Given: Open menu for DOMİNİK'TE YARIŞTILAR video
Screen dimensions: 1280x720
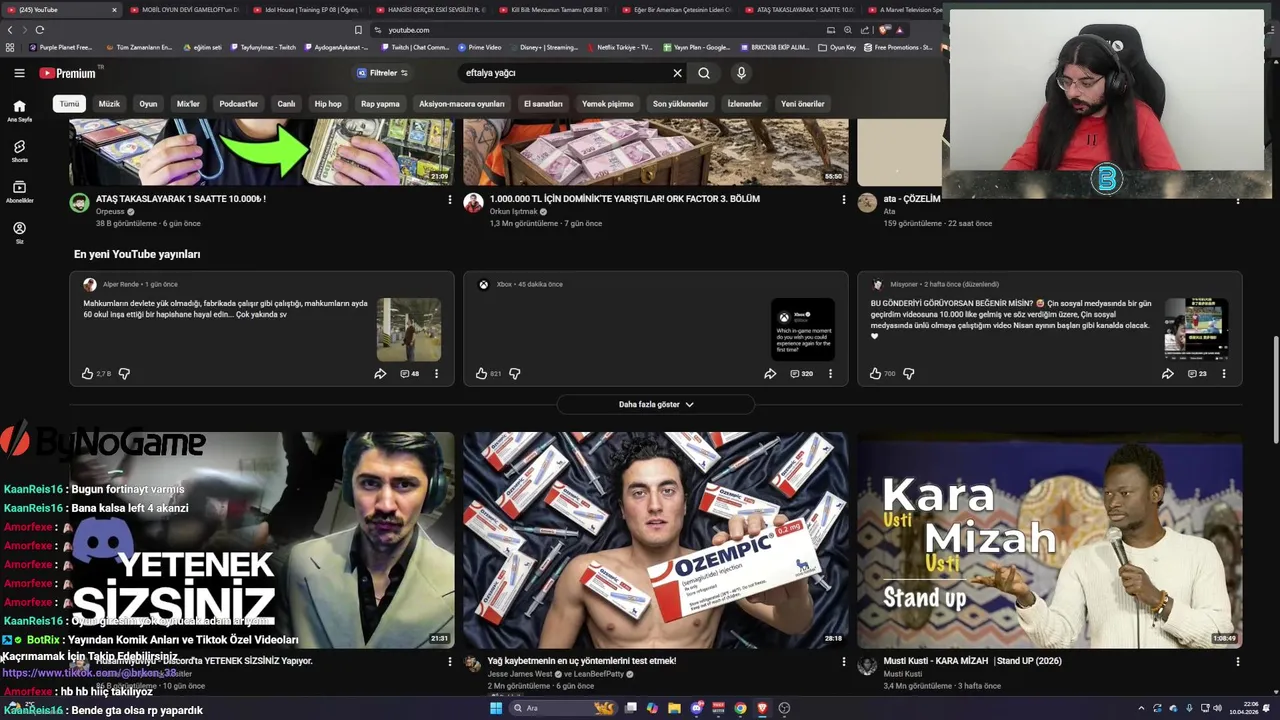Looking at the screenshot, I should pyautogui.click(x=843, y=200).
